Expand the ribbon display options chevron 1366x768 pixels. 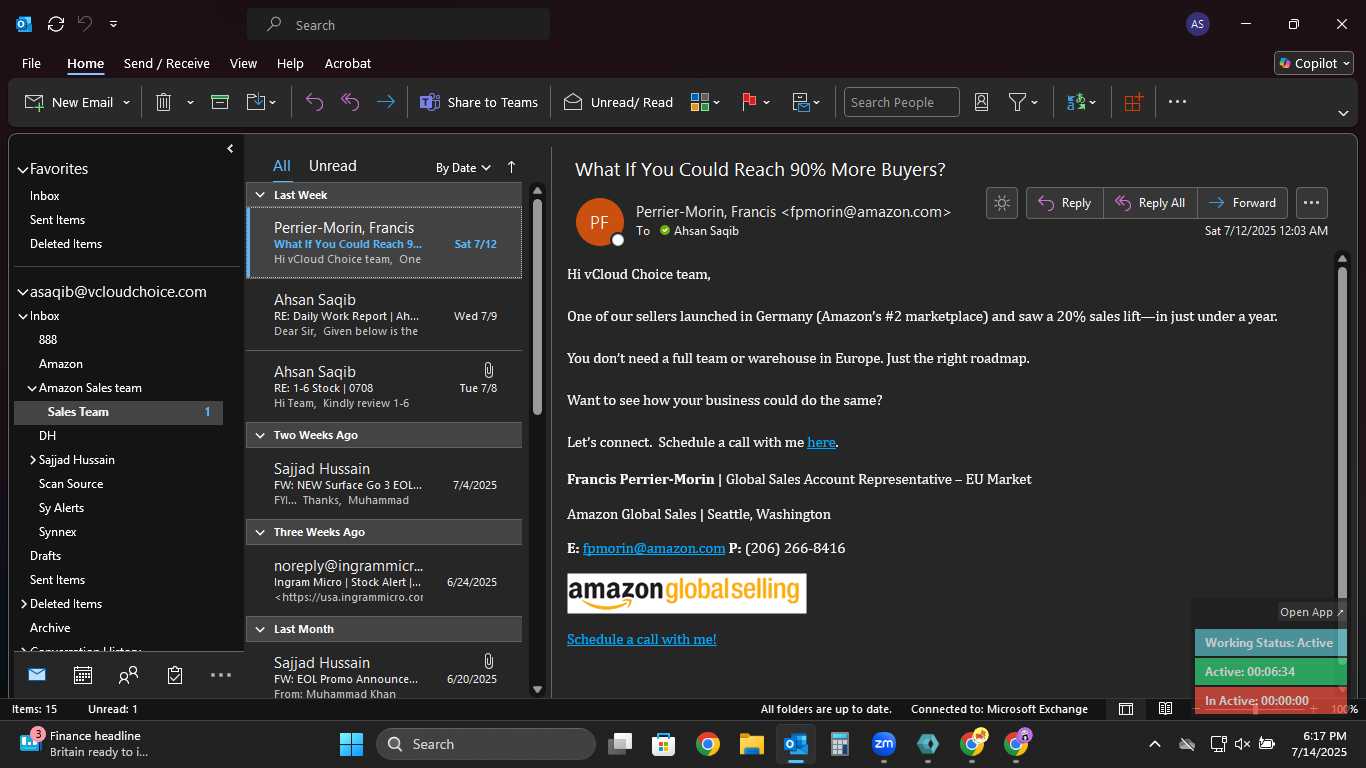1343,113
